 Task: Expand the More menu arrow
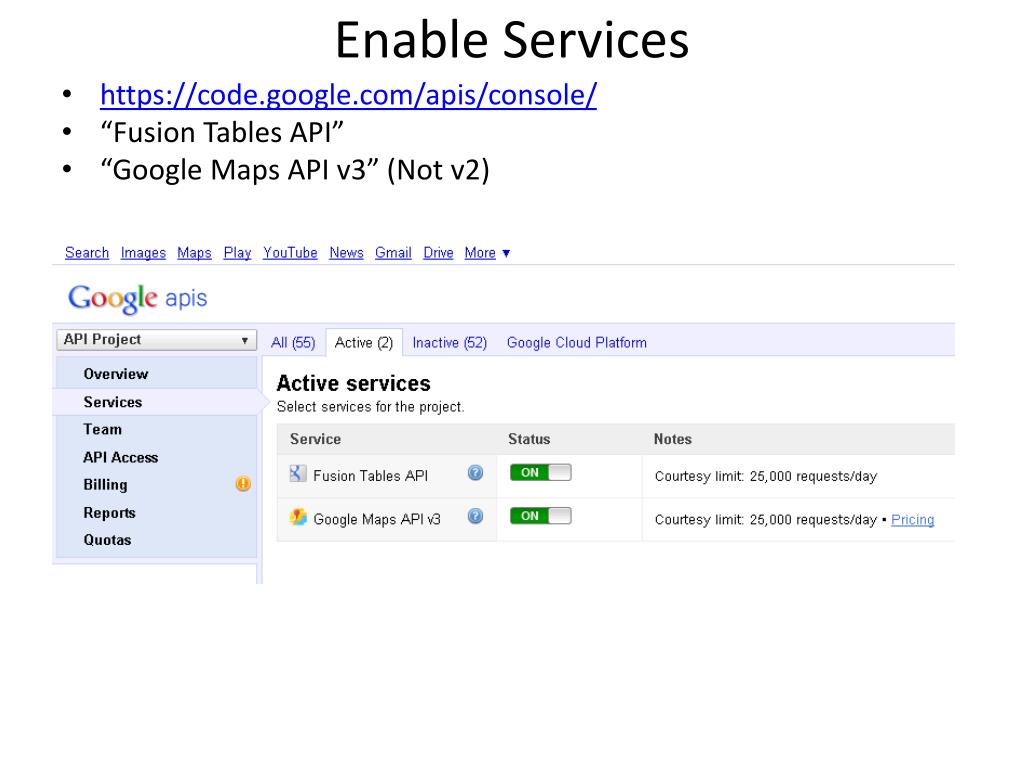[506, 253]
